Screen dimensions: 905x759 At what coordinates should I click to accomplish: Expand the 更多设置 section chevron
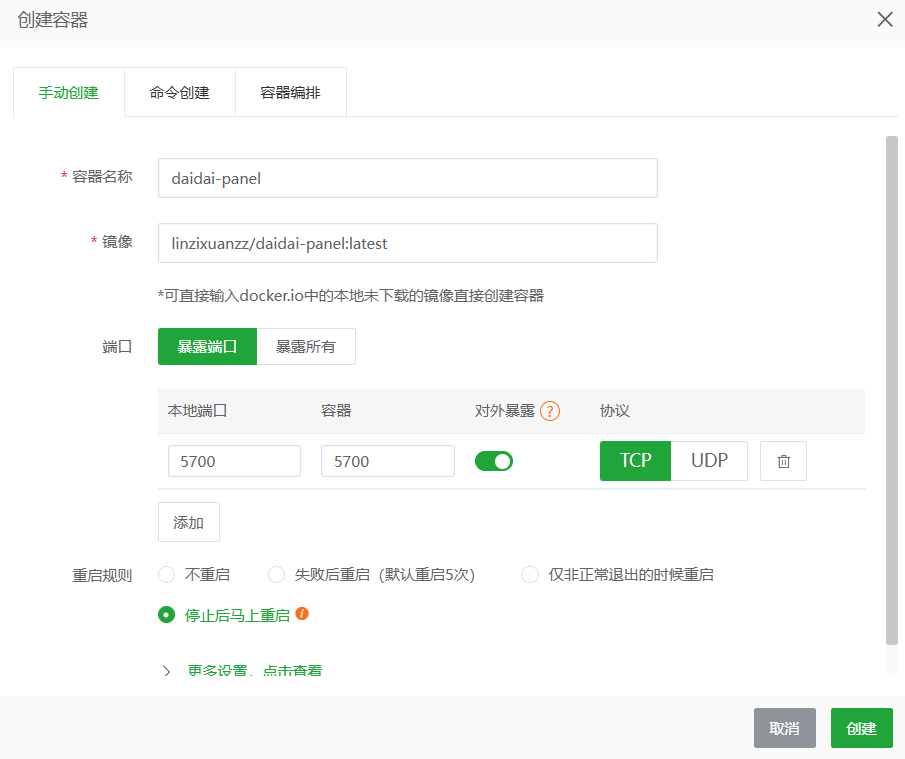[x=167, y=671]
